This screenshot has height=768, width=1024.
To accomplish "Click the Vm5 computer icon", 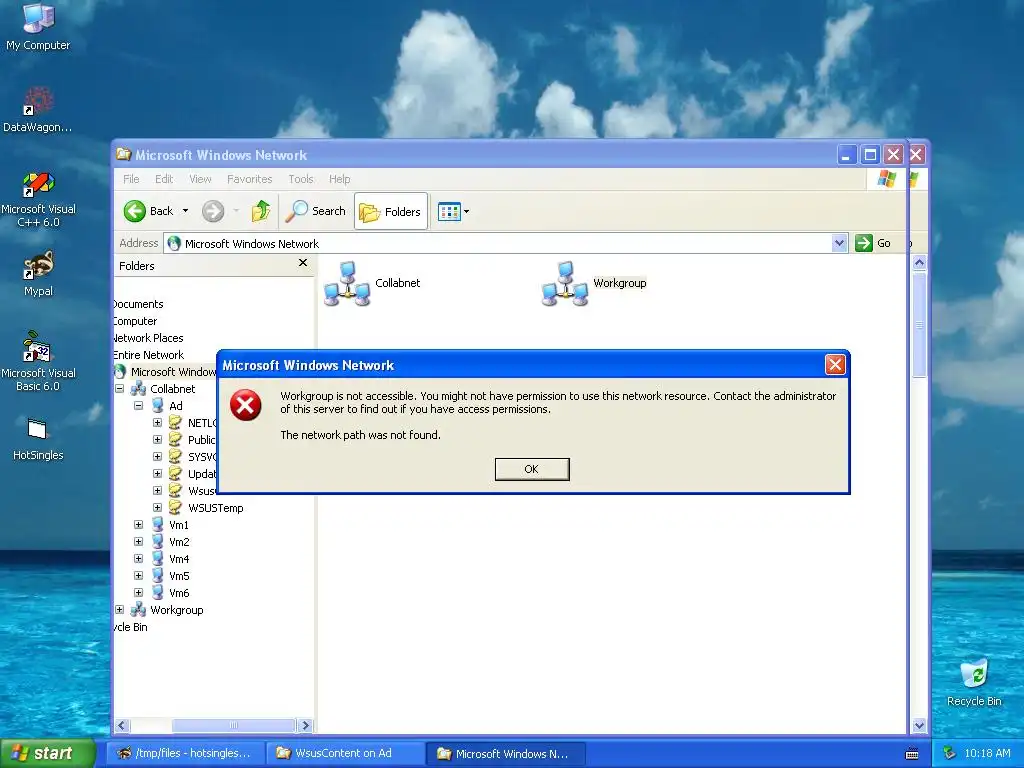I will coord(157,575).
